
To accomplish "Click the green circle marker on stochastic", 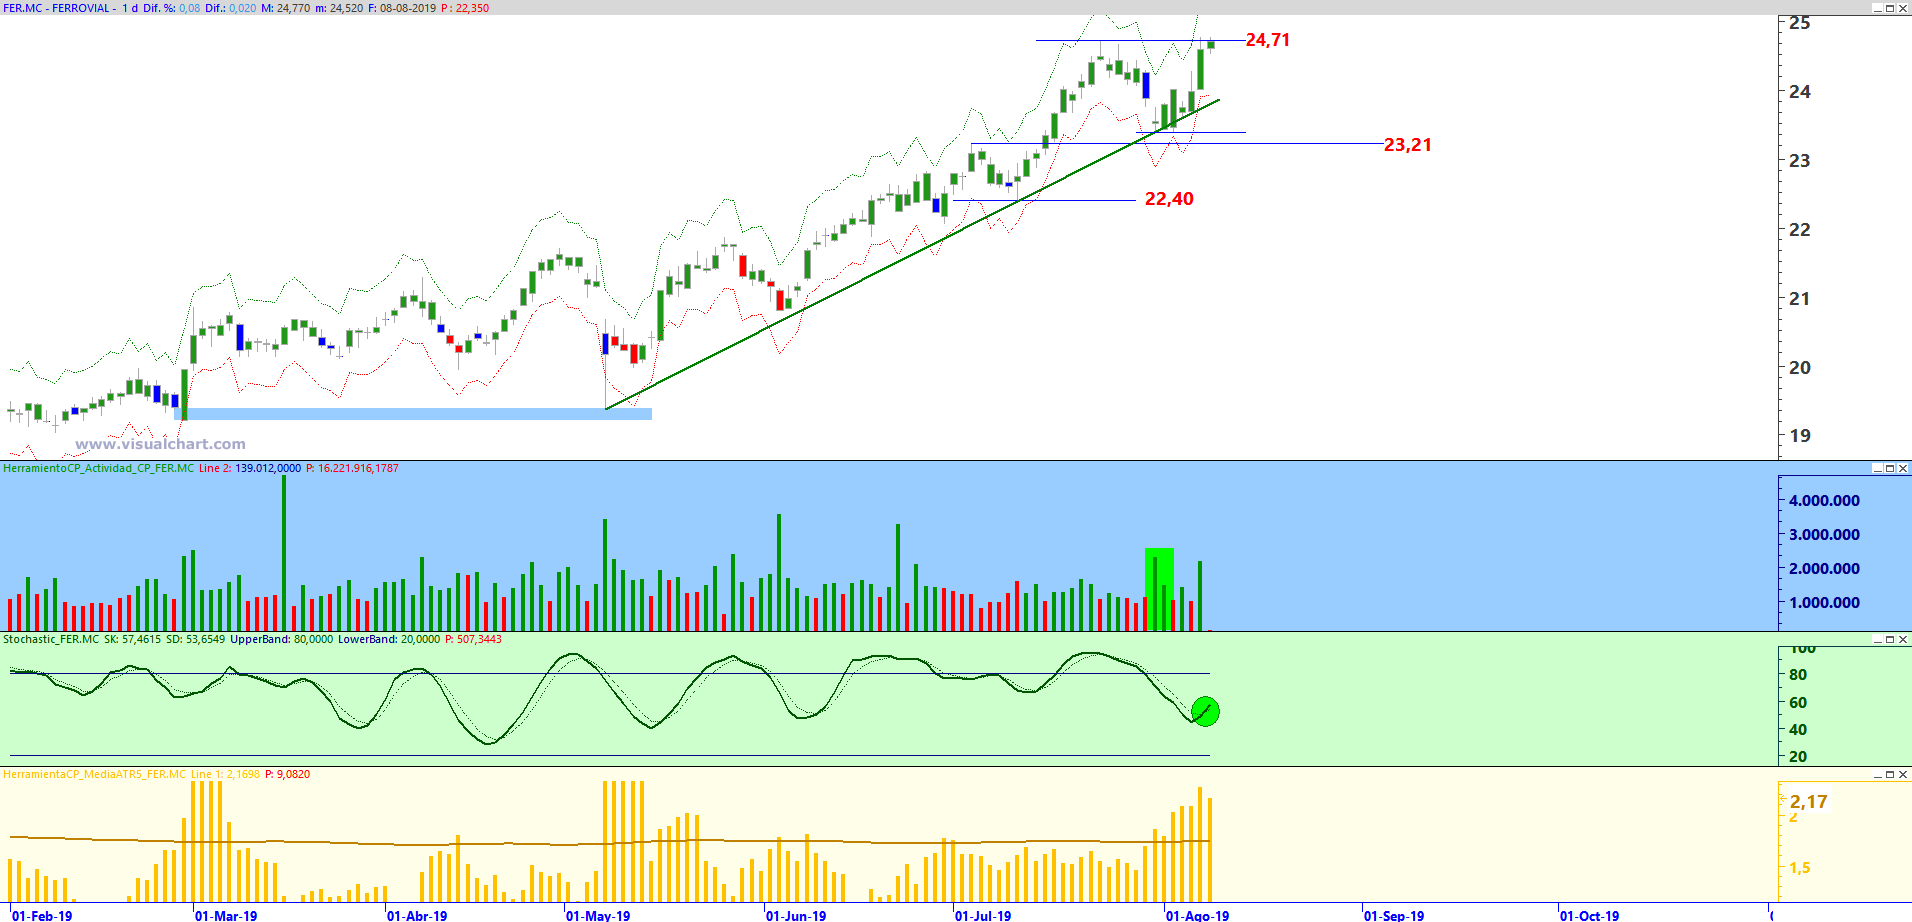I will 1205,711.
